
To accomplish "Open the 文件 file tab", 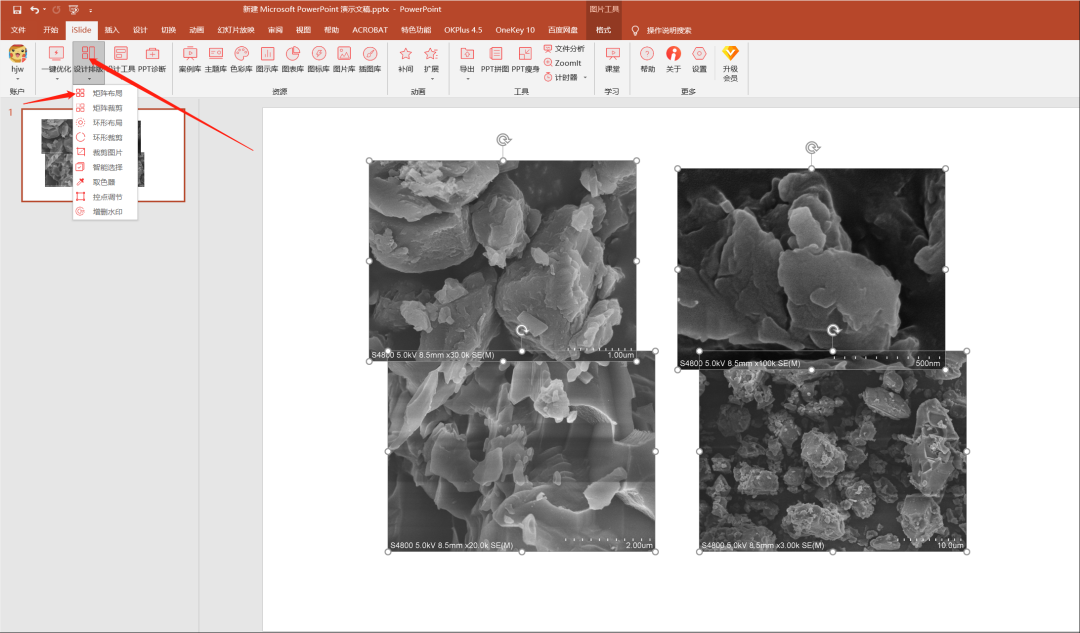I will (x=18, y=30).
